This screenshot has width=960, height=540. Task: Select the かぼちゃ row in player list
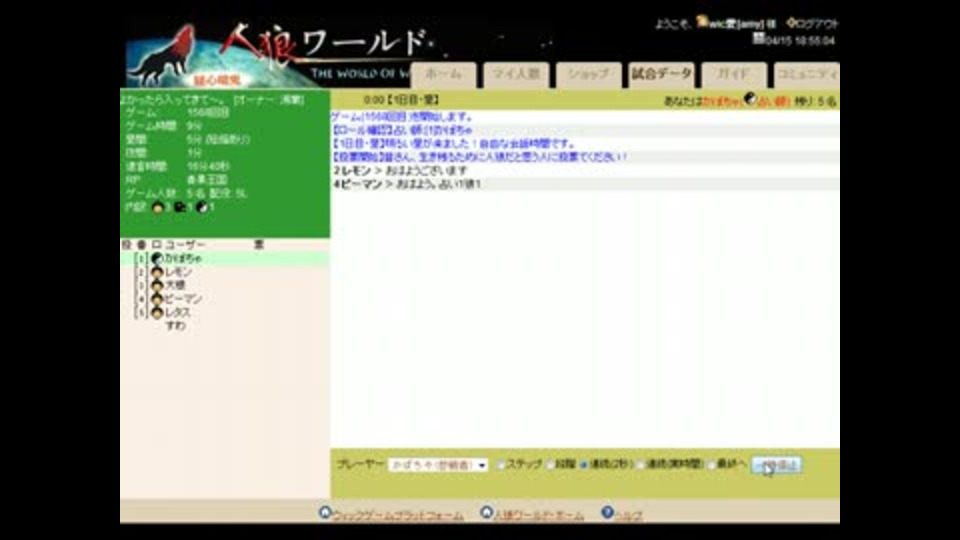pos(225,259)
